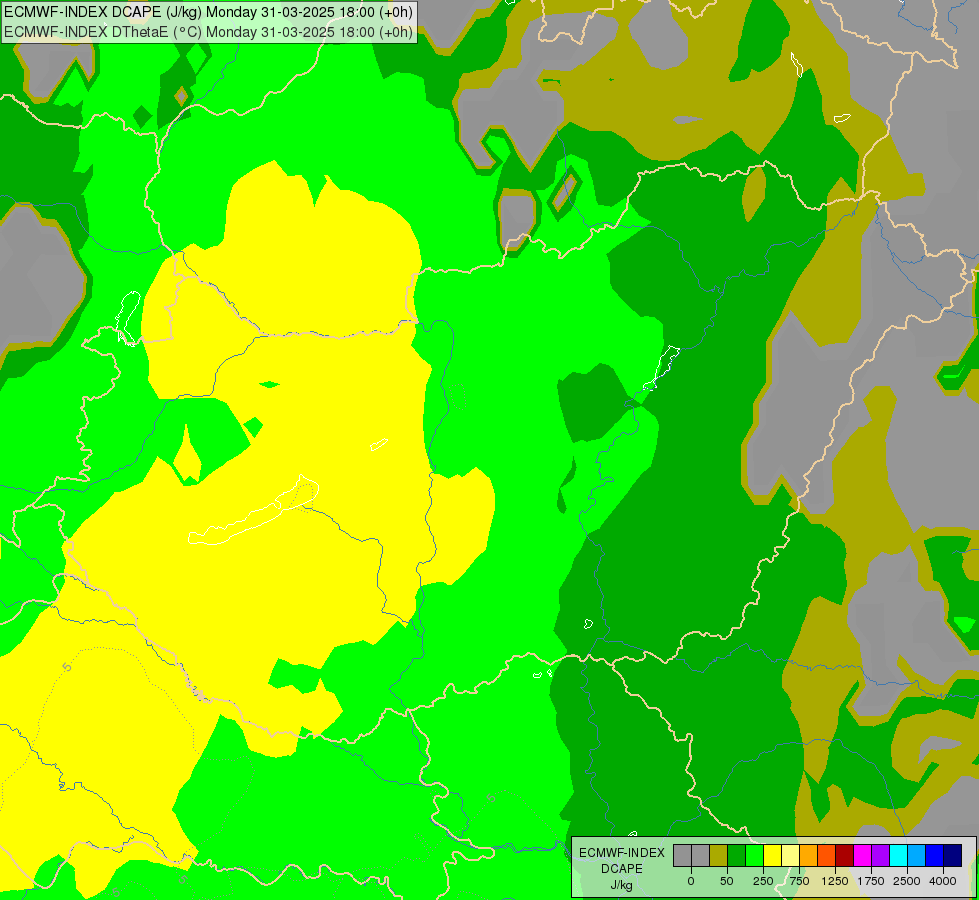Pick the light blue legend swatch after 2500
The image size is (979, 900).
[917, 856]
